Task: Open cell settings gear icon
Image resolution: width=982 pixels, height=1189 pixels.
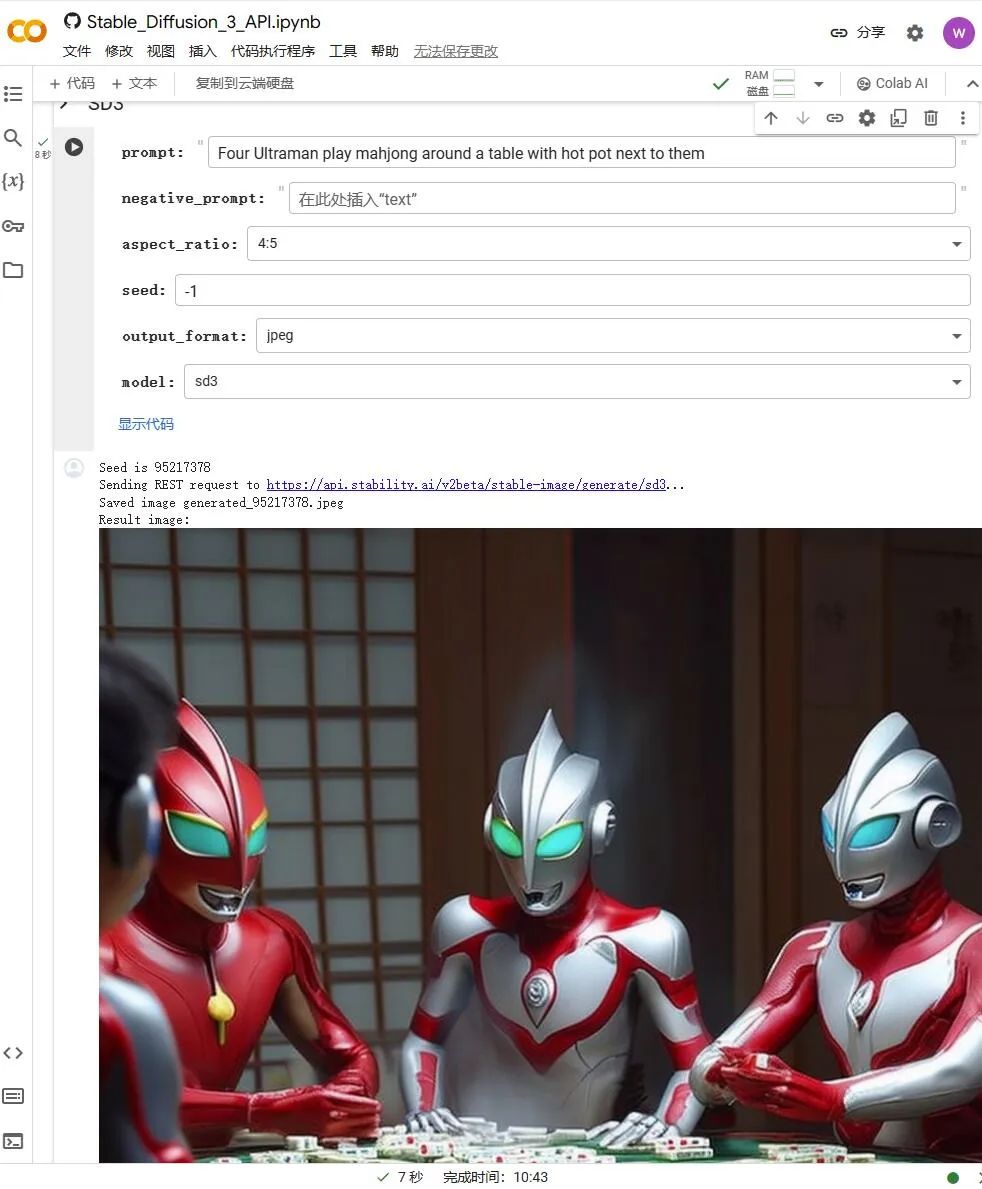Action: tap(867, 118)
